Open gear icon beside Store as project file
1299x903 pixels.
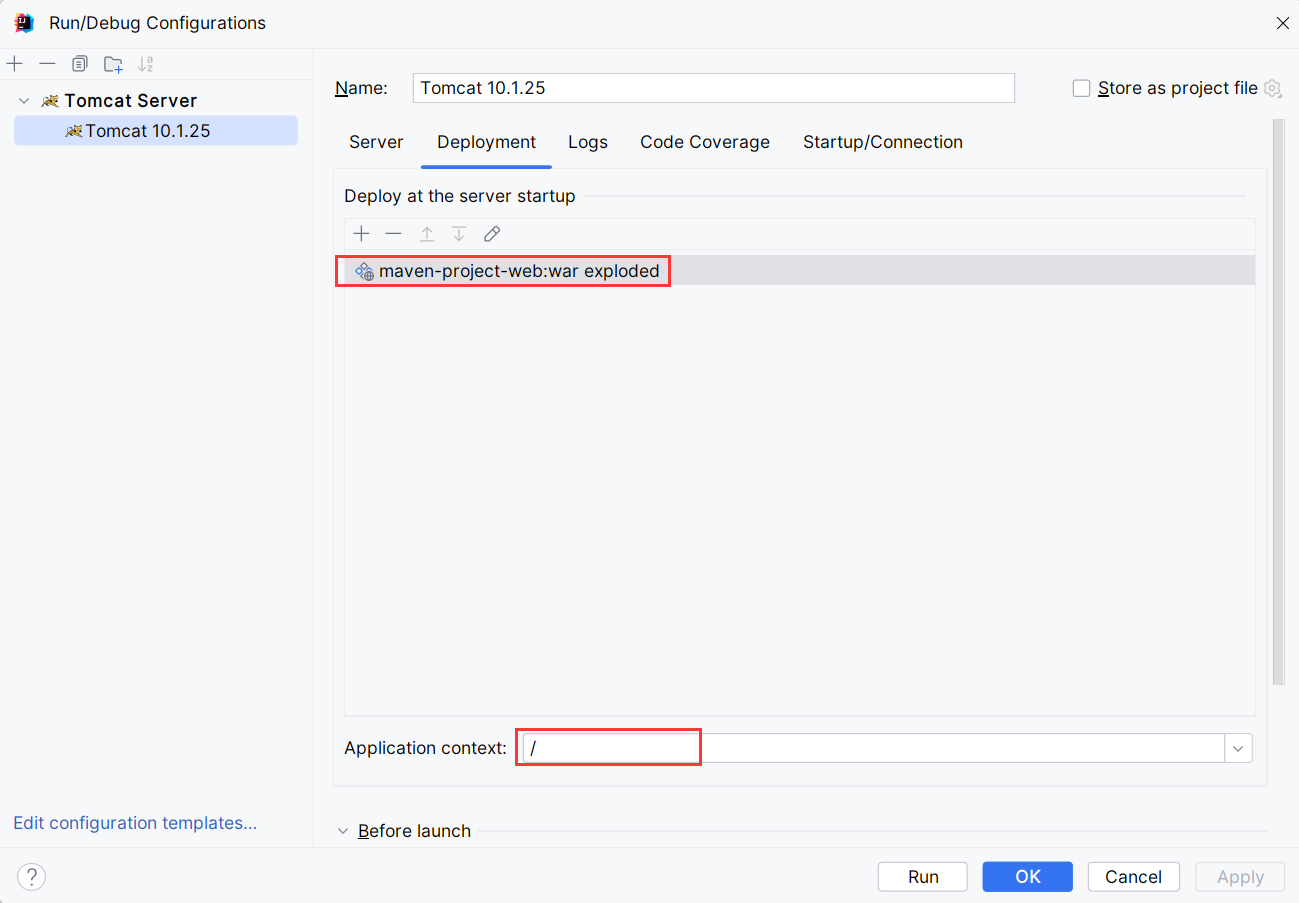pyautogui.click(x=1272, y=88)
